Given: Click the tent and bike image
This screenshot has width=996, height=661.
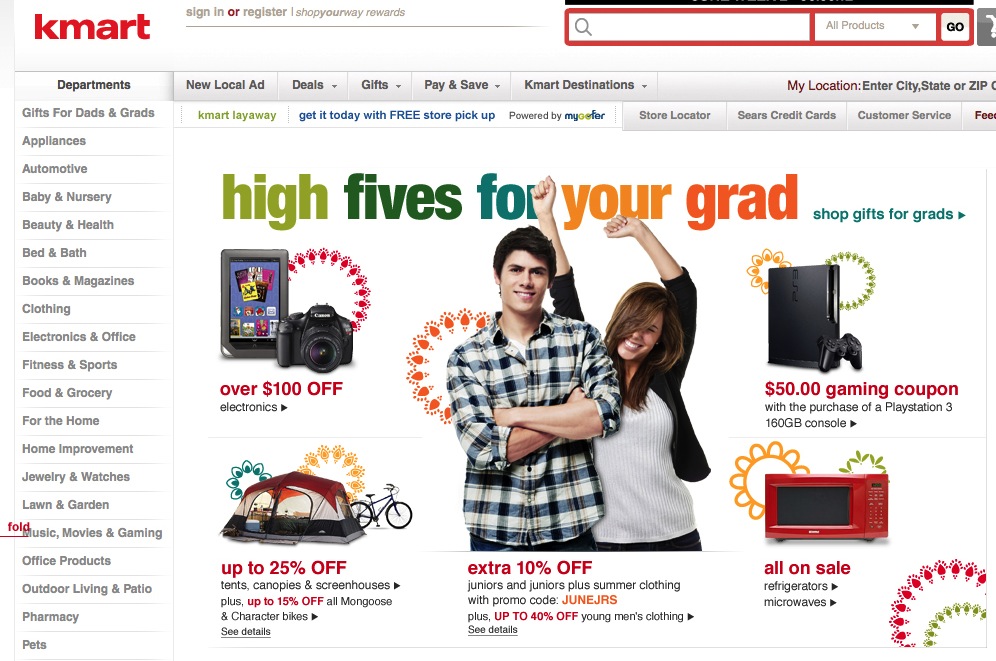Looking at the screenshot, I should pyautogui.click(x=316, y=508).
